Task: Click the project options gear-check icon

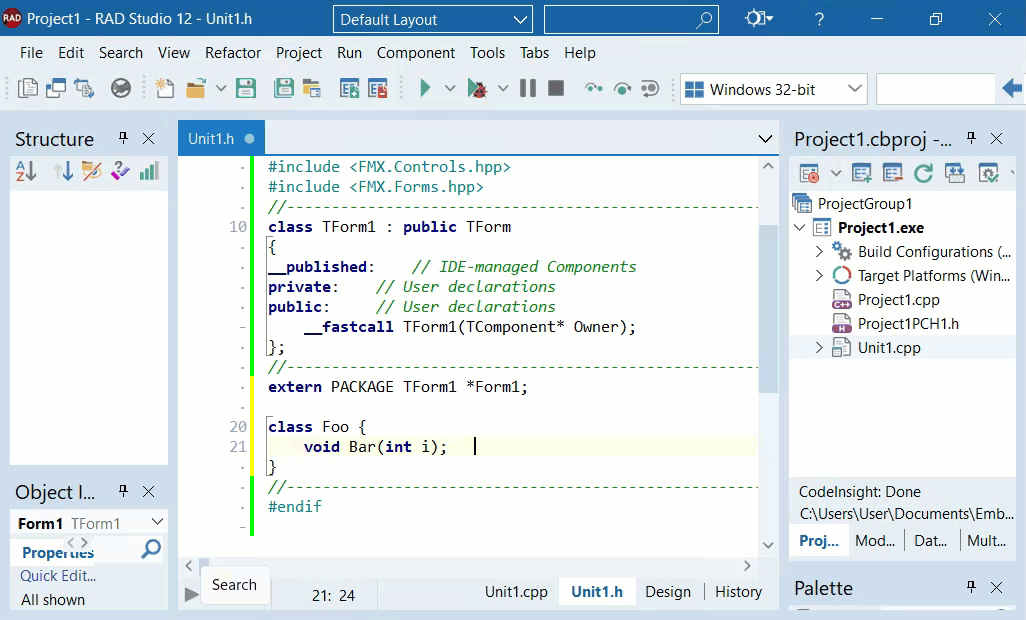Action: 988,173
